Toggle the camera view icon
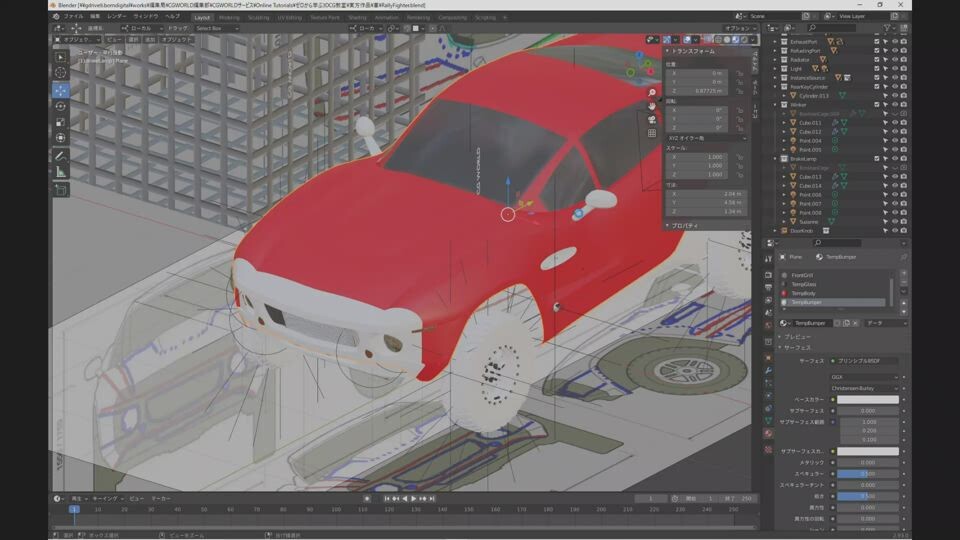The width and height of the screenshot is (960, 540). coord(652,119)
